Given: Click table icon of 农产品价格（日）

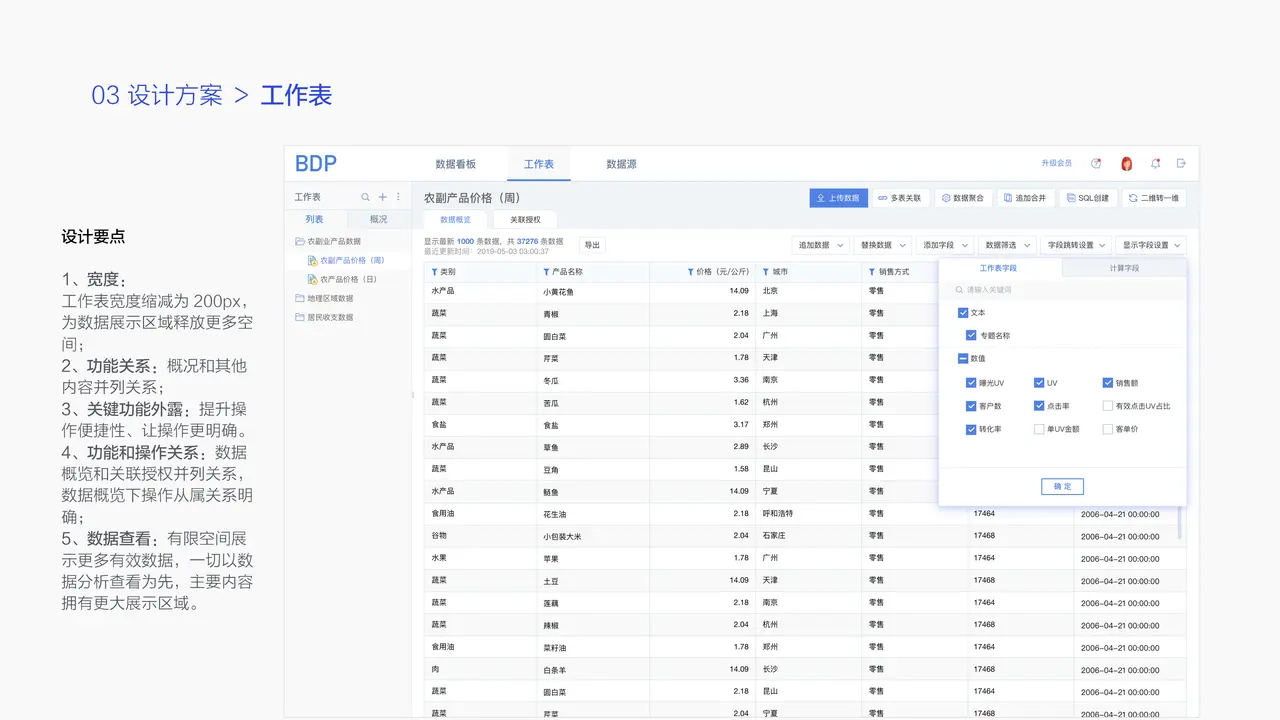Looking at the screenshot, I should (313, 279).
